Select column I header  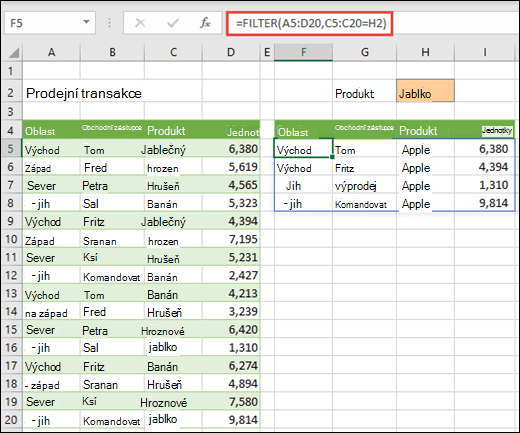[x=484, y=52]
